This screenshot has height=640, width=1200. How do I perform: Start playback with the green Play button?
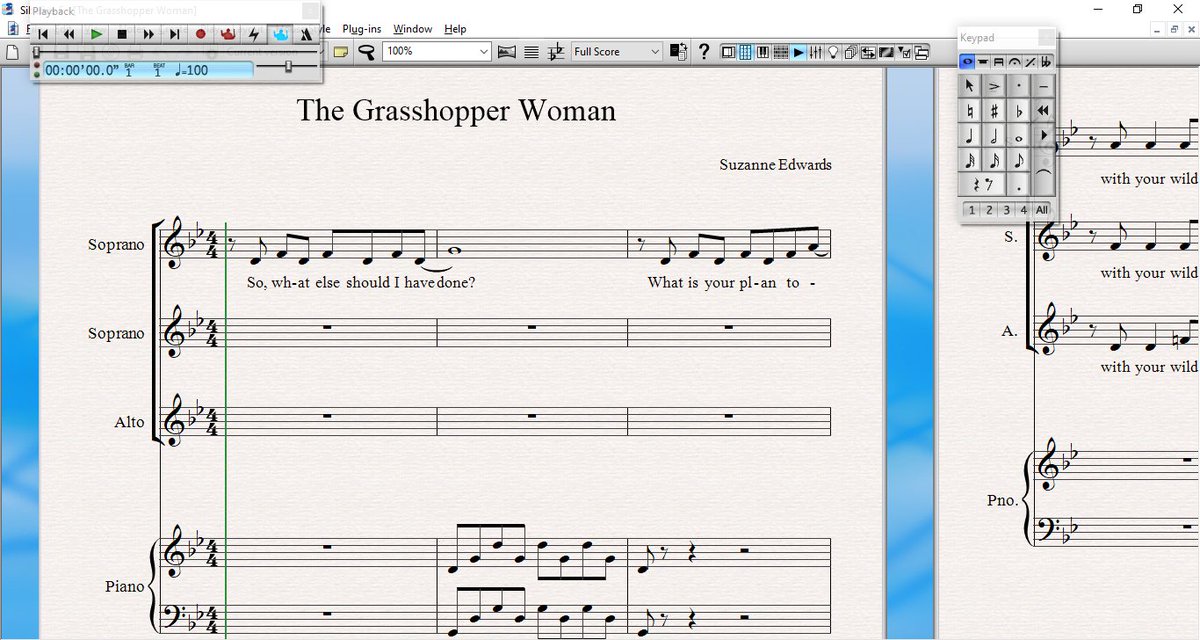point(96,34)
